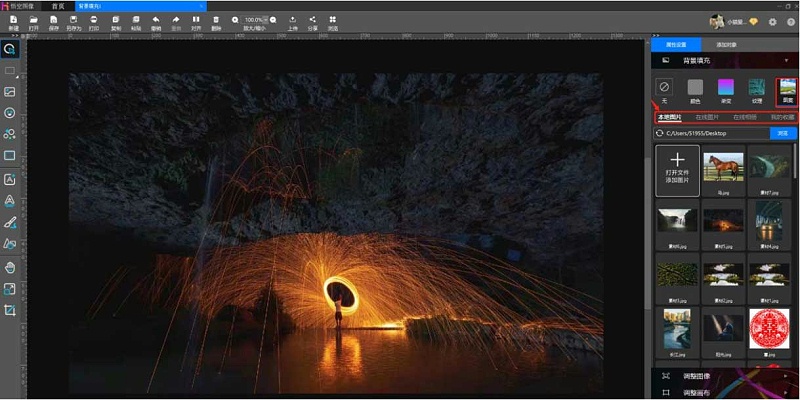Switch to the 添加对象 tab
Screen dimensions: 800x400
[x=727, y=45]
